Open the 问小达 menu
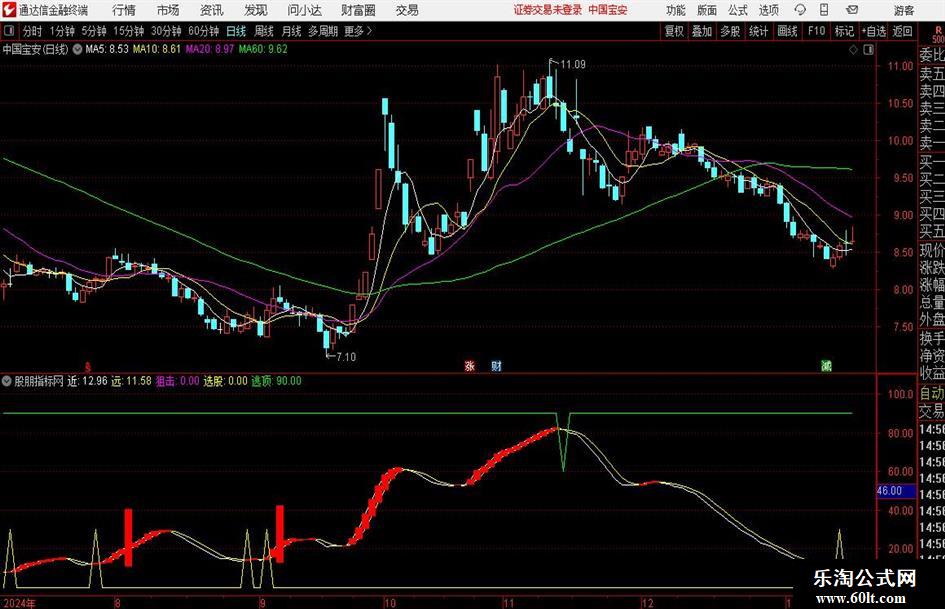 point(304,10)
